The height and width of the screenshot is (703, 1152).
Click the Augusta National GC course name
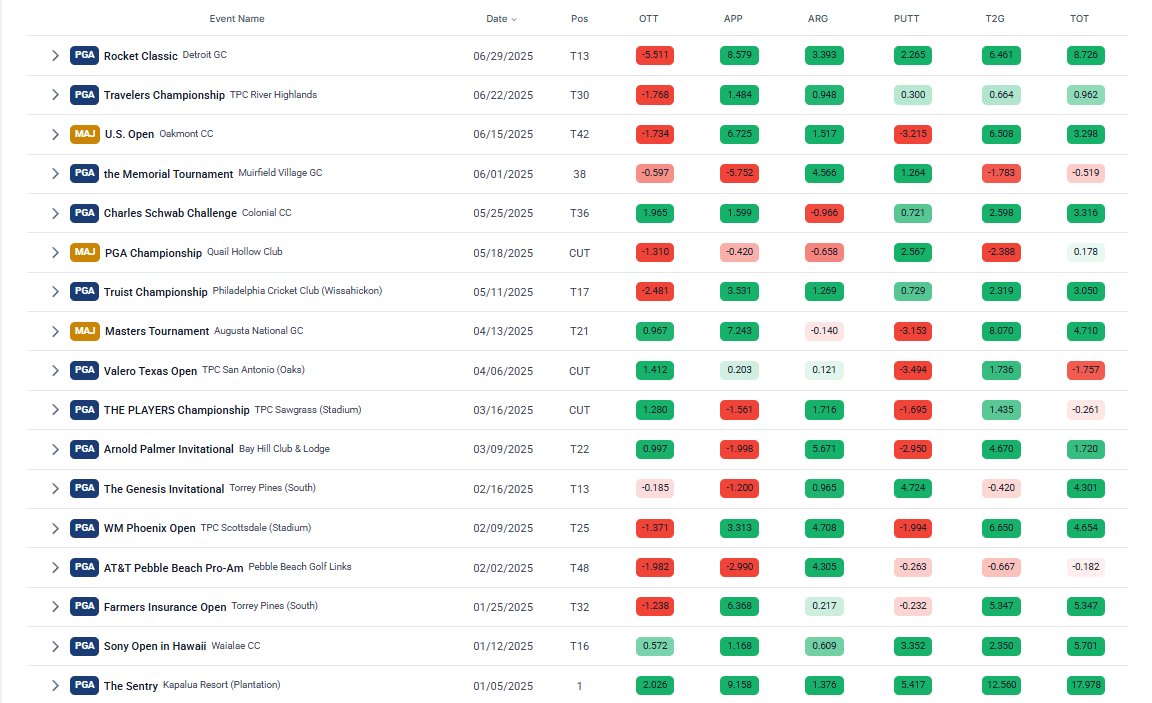click(259, 331)
